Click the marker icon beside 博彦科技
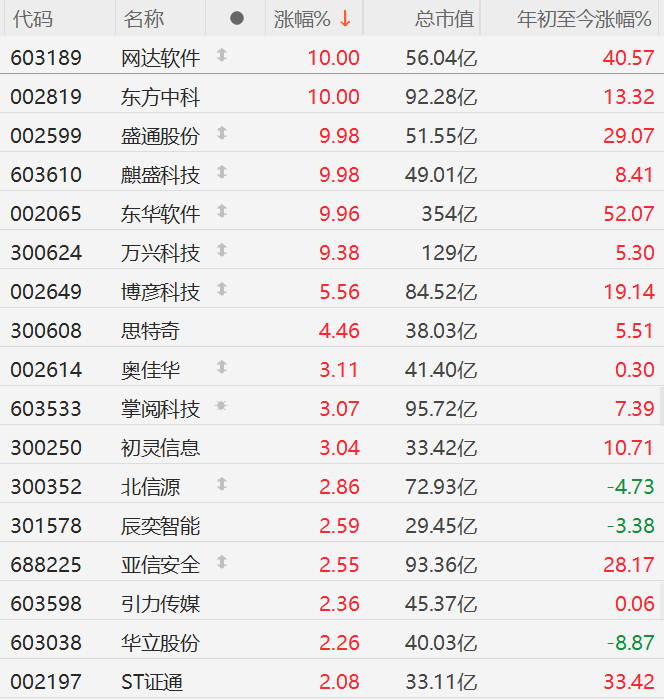664x700 pixels. click(222, 289)
